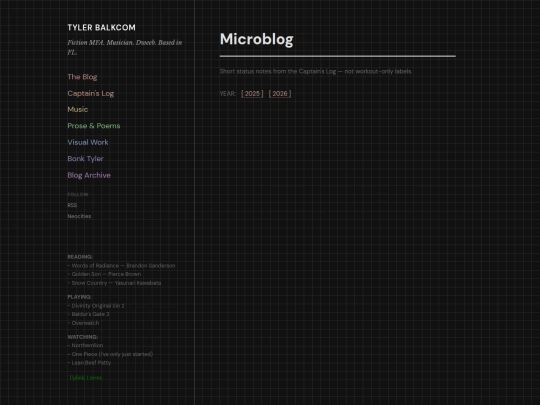540x405 pixels.
Task: Click 'Golden Son — Pierce Brown'
Action: click(104, 274)
